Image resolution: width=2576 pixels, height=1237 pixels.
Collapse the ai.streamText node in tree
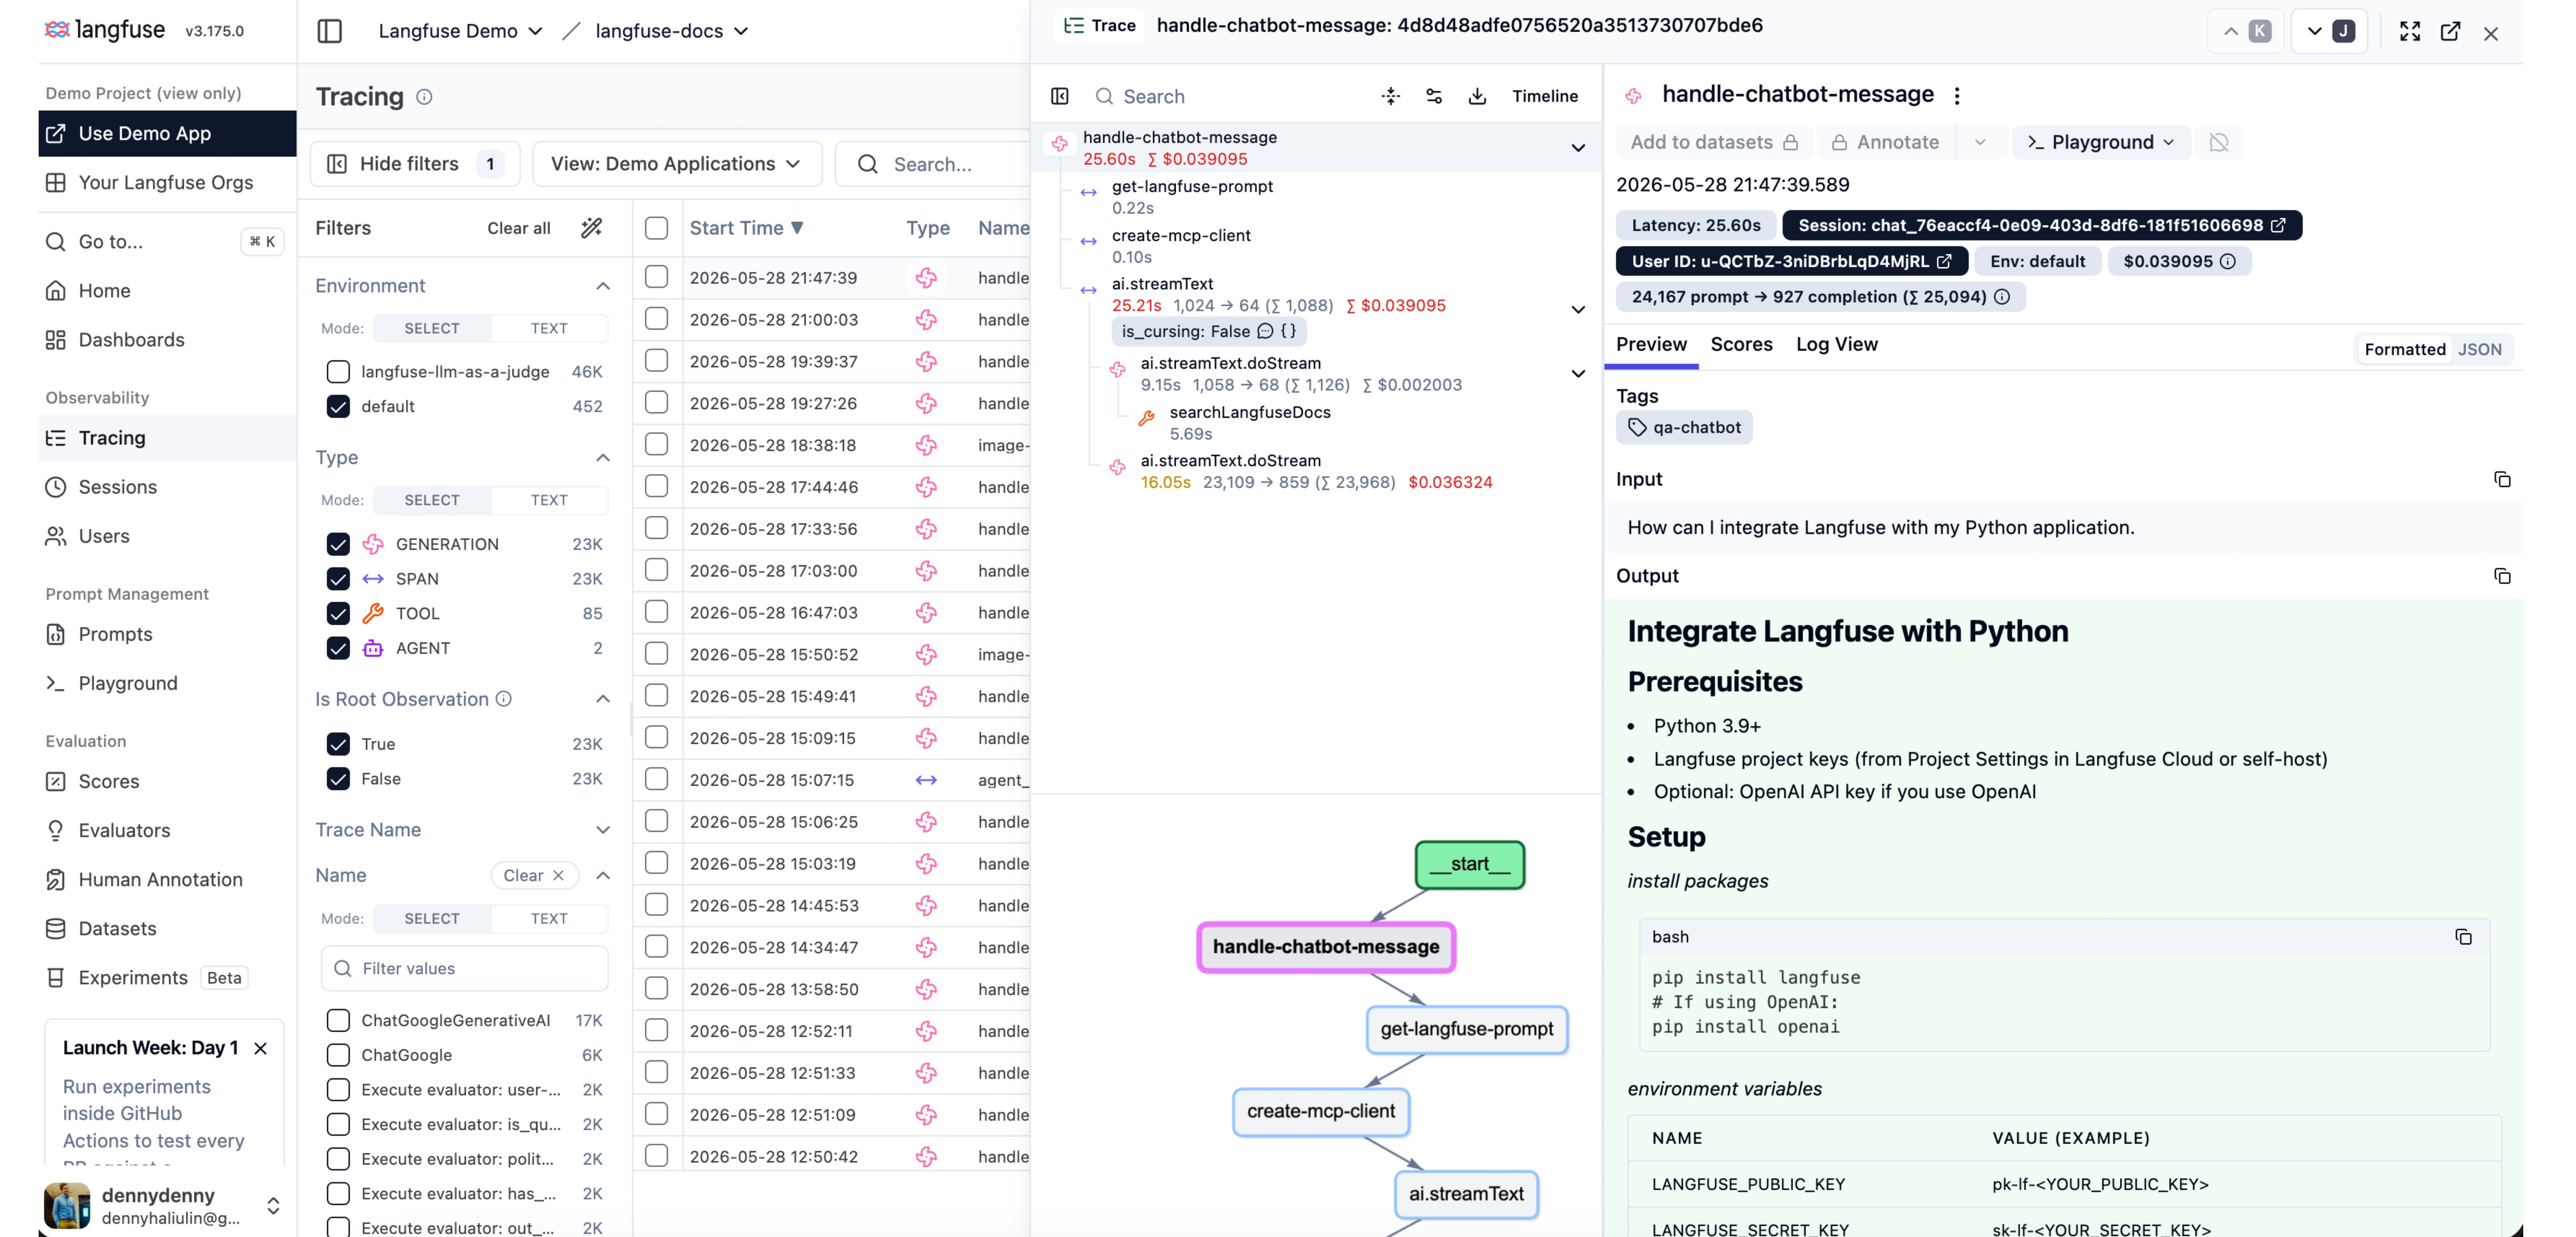point(1577,310)
